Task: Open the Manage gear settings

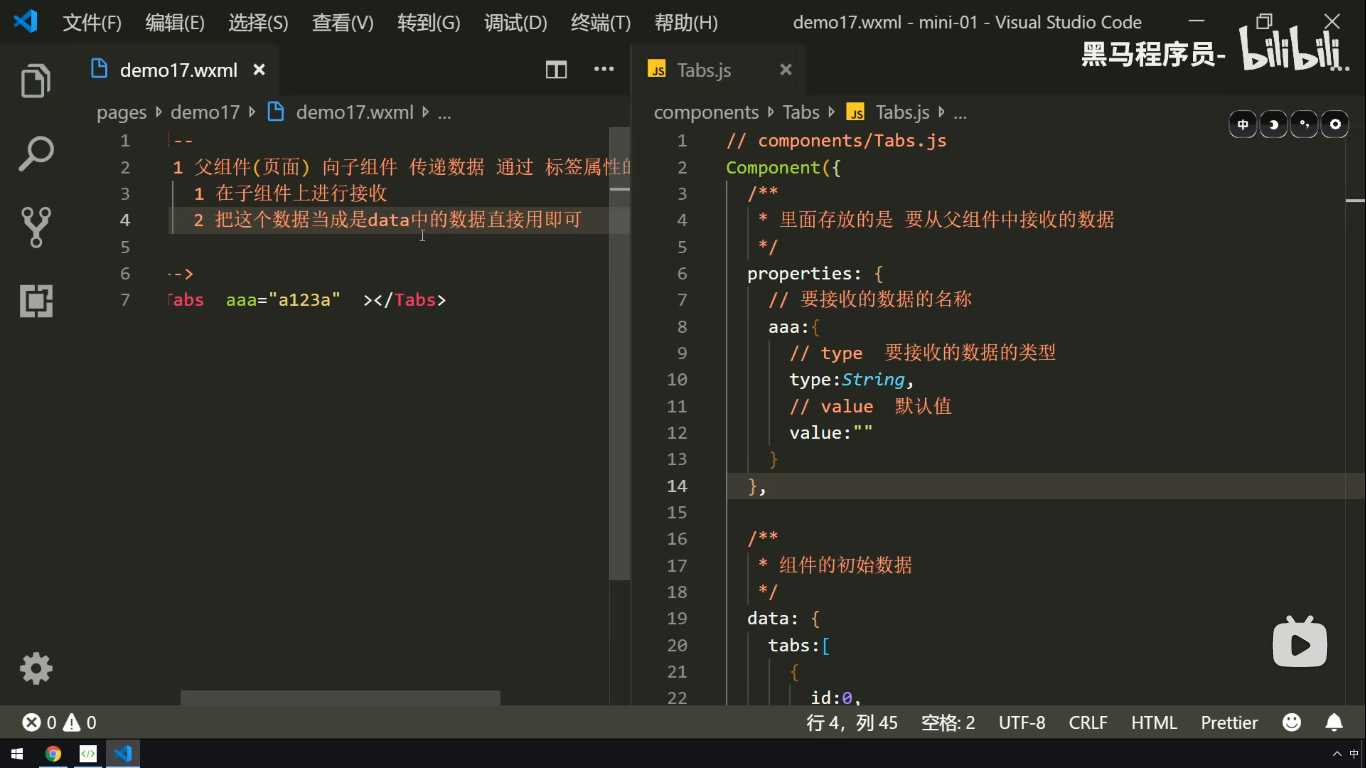Action: [x=36, y=668]
